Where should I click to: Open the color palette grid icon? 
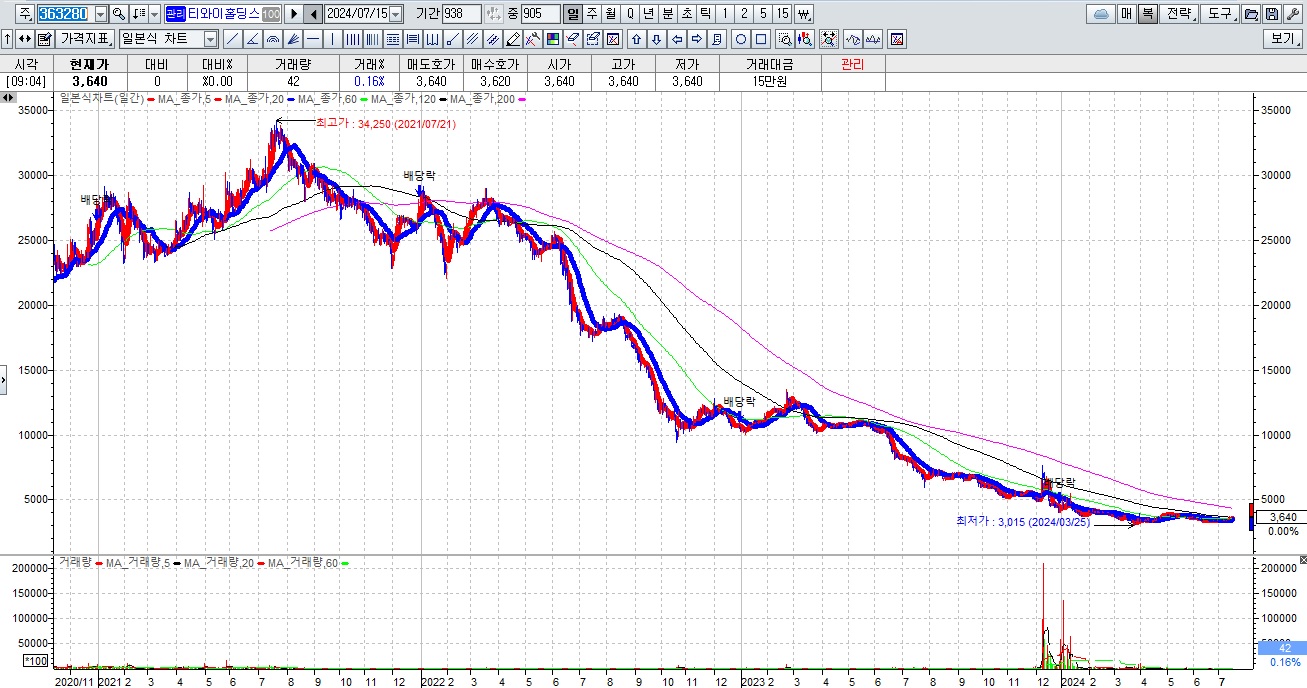552,39
